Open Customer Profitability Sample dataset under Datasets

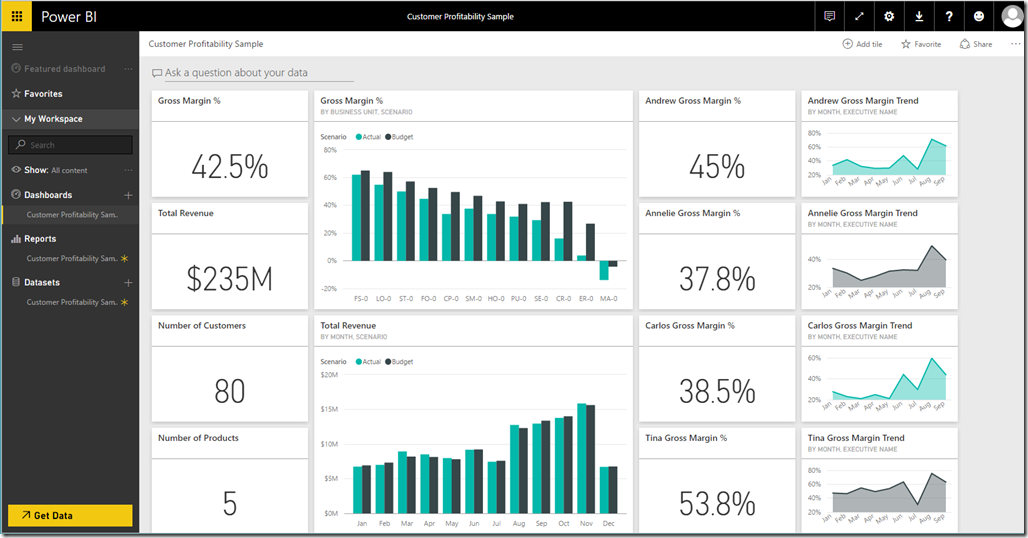click(70, 303)
